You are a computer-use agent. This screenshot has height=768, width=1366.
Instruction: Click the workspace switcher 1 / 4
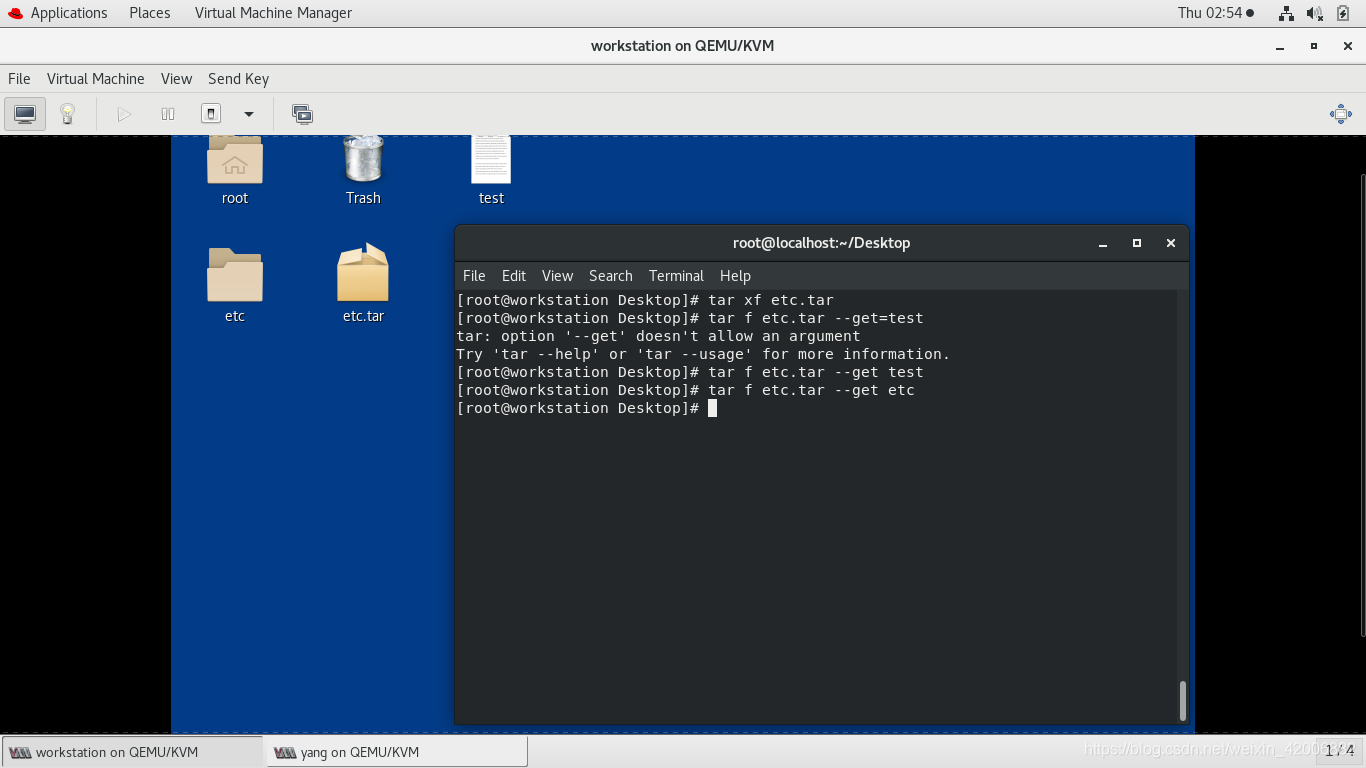tap(1340, 750)
